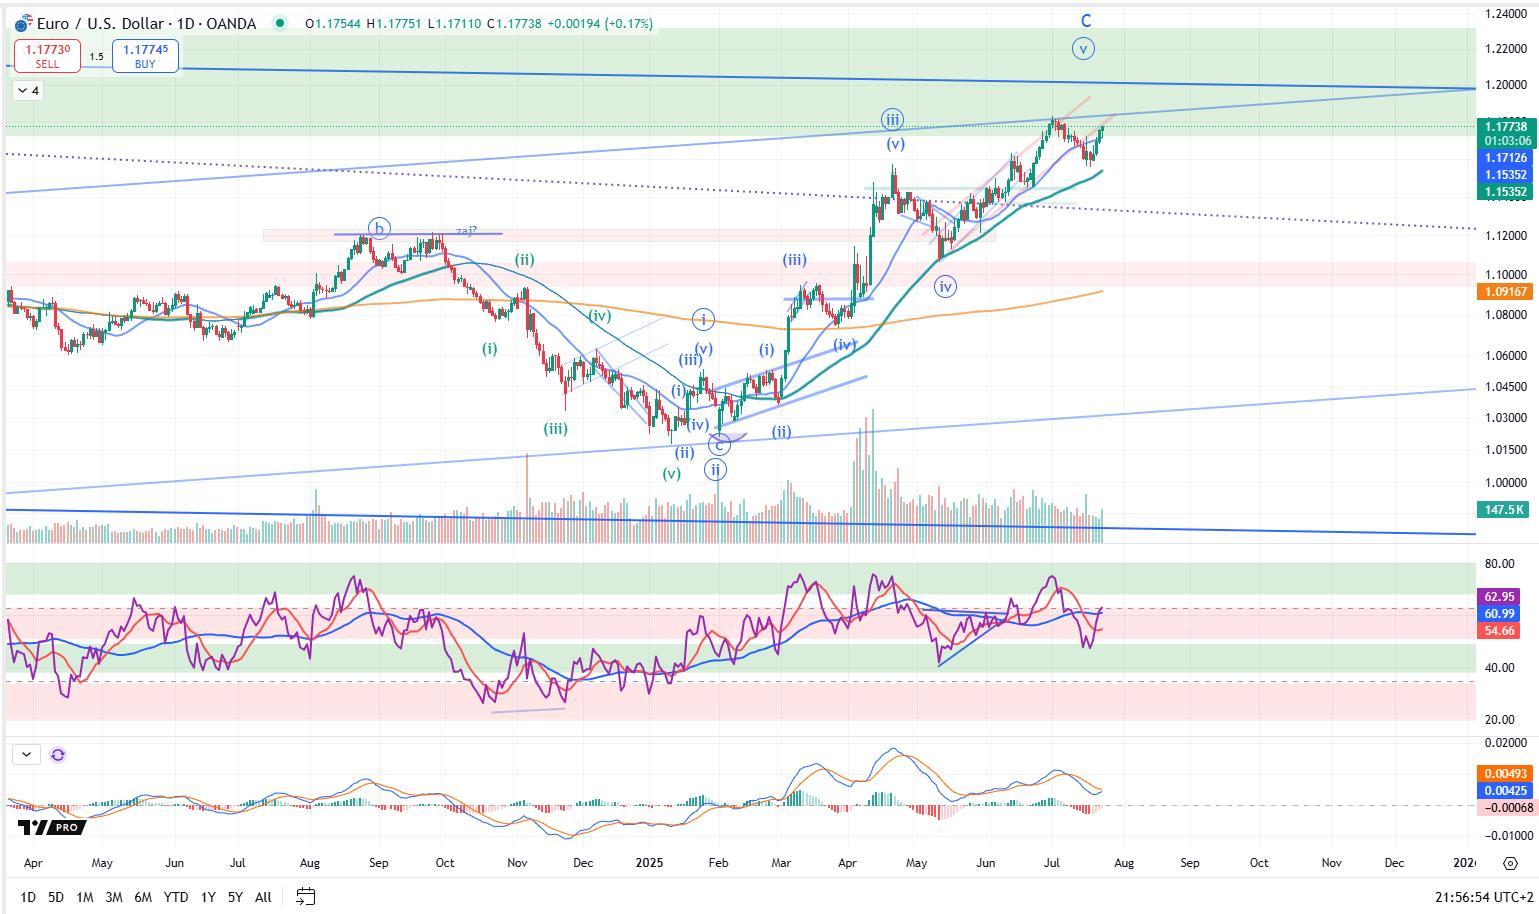Click the blue 60.99 RSI label

1499,614
